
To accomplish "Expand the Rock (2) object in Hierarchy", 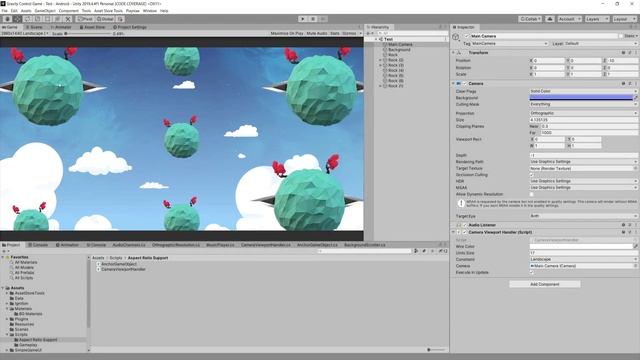I will (x=380, y=60).
